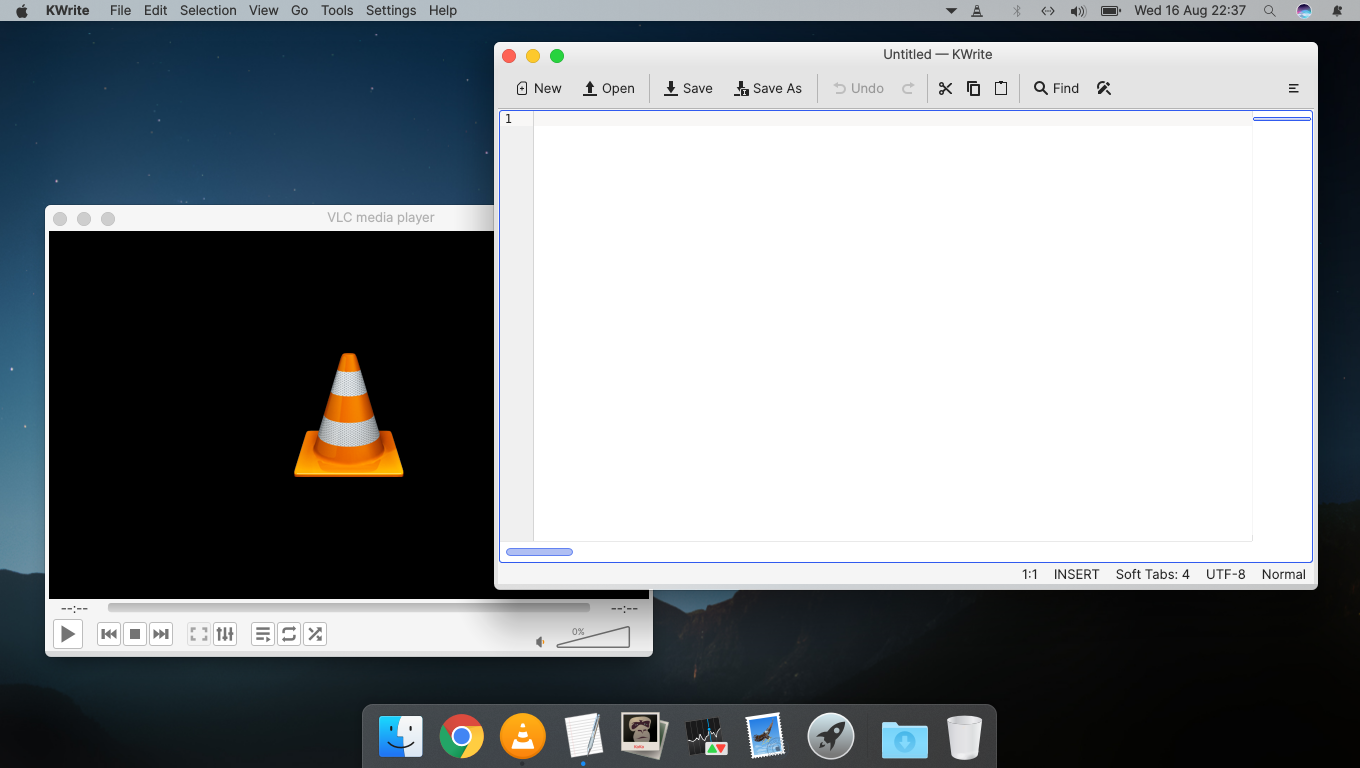Open the KWrite application menu
1360x768 pixels.
tap(67, 10)
